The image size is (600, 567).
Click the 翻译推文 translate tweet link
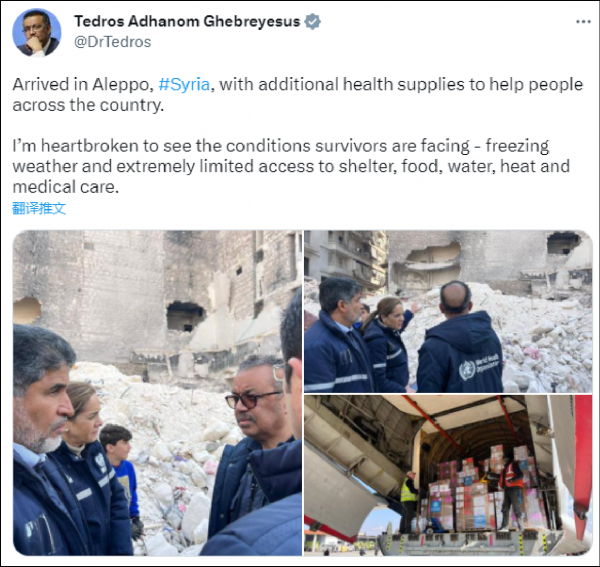pos(39,208)
